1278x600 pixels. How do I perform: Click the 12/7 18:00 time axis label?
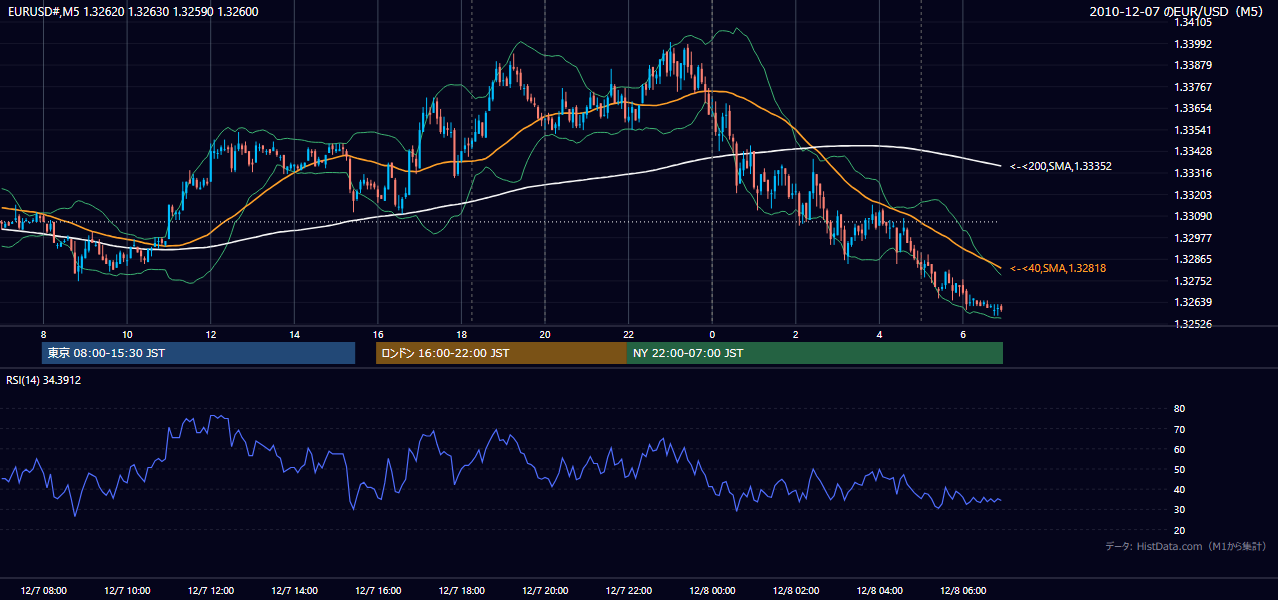tap(461, 591)
